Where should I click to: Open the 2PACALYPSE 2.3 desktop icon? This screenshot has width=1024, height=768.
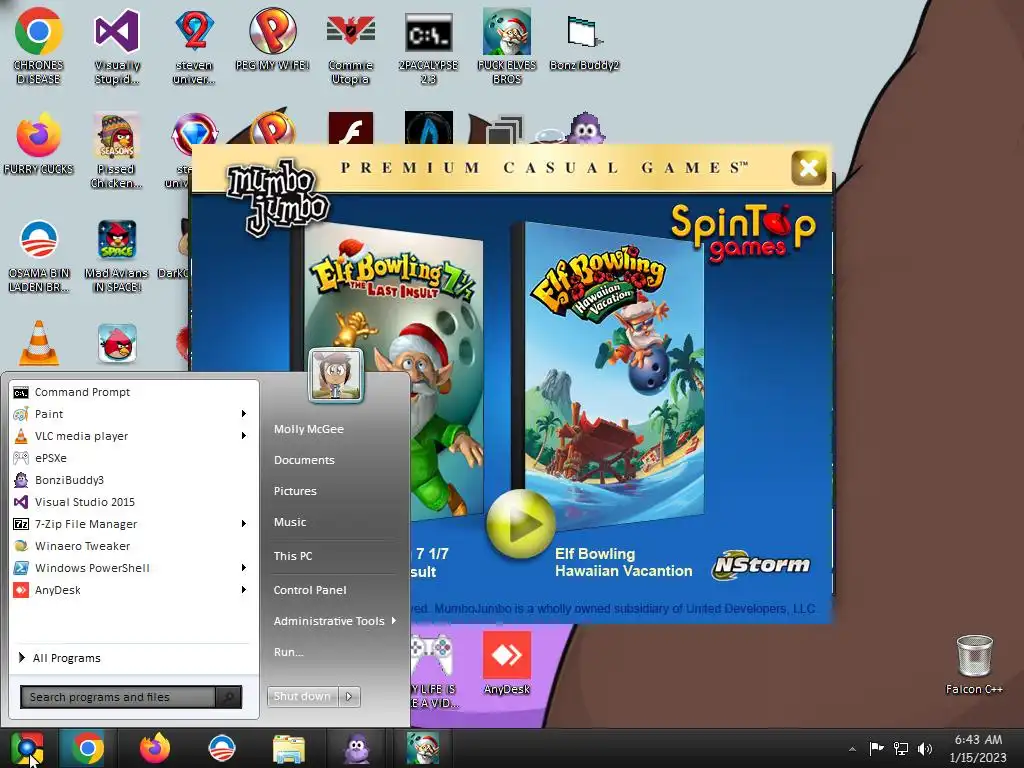(428, 46)
